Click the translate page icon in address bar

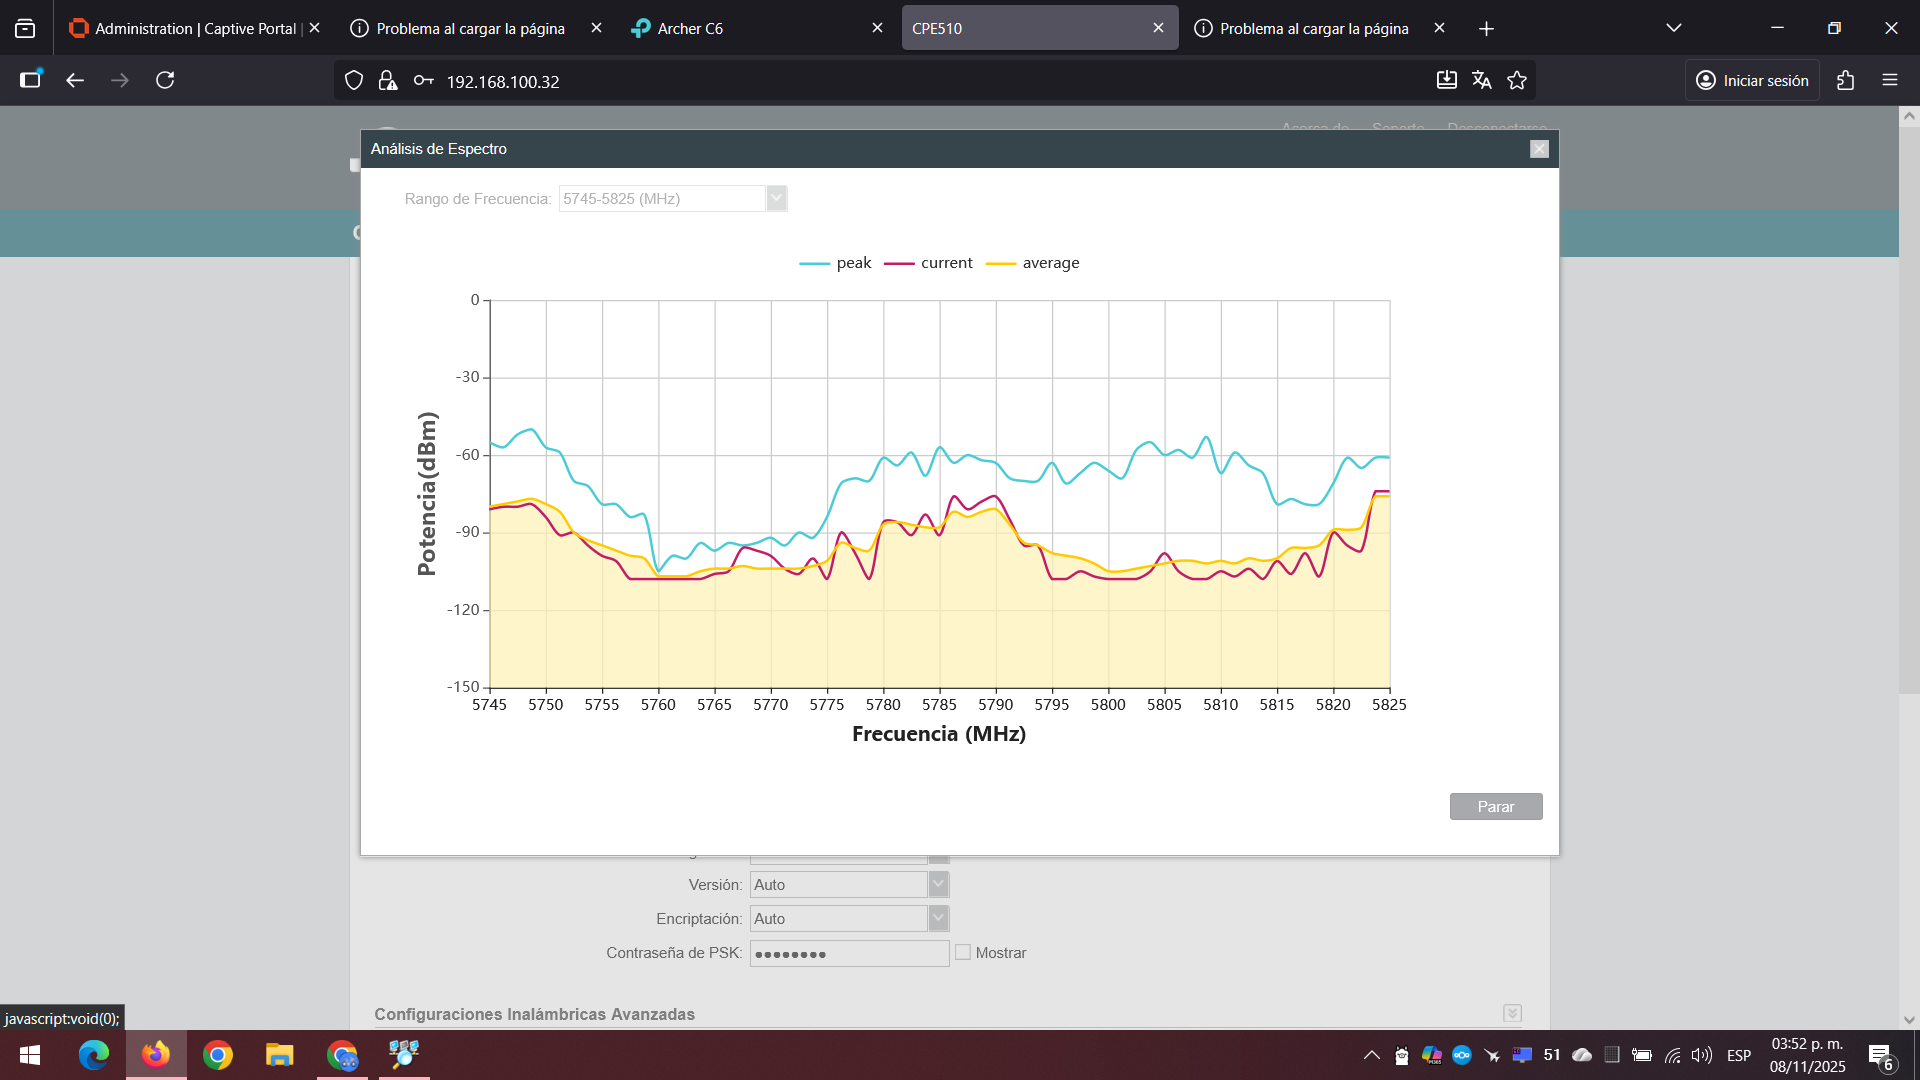(1482, 80)
